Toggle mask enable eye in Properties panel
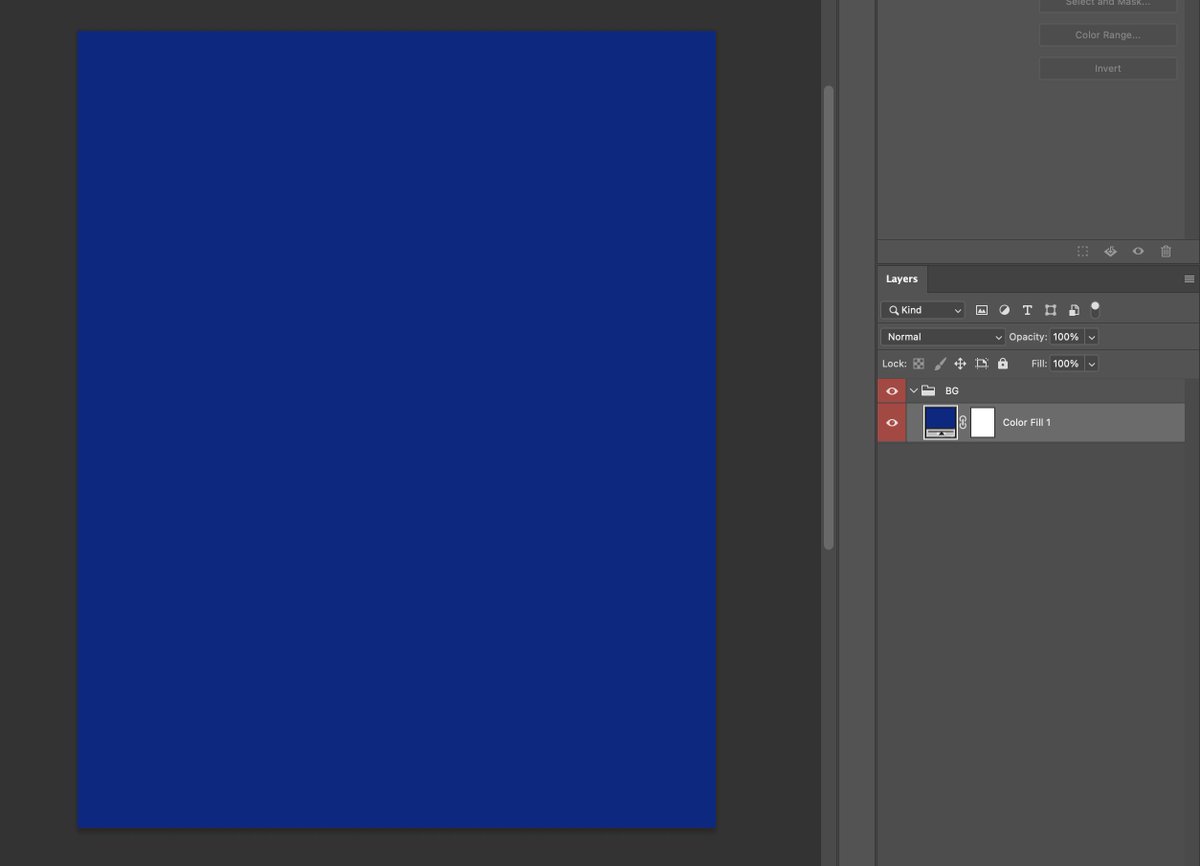Viewport: 1200px width, 866px height. (1138, 251)
